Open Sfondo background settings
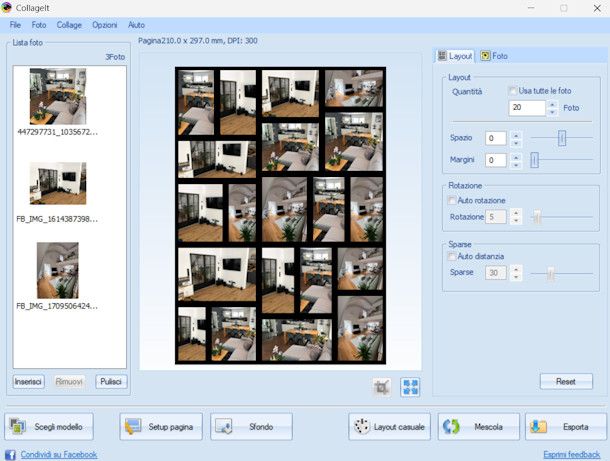This screenshot has height=461, width=610. pyautogui.click(x=251, y=427)
